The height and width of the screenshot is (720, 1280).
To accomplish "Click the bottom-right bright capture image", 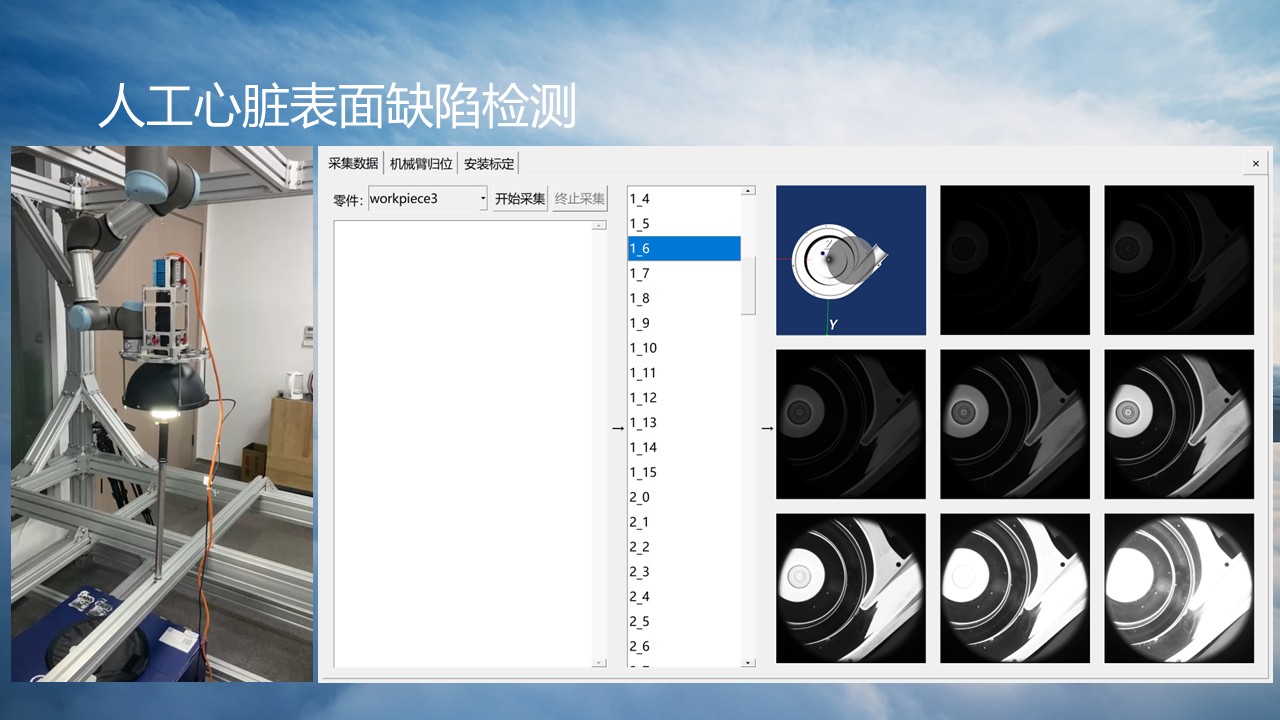I will point(1178,587).
